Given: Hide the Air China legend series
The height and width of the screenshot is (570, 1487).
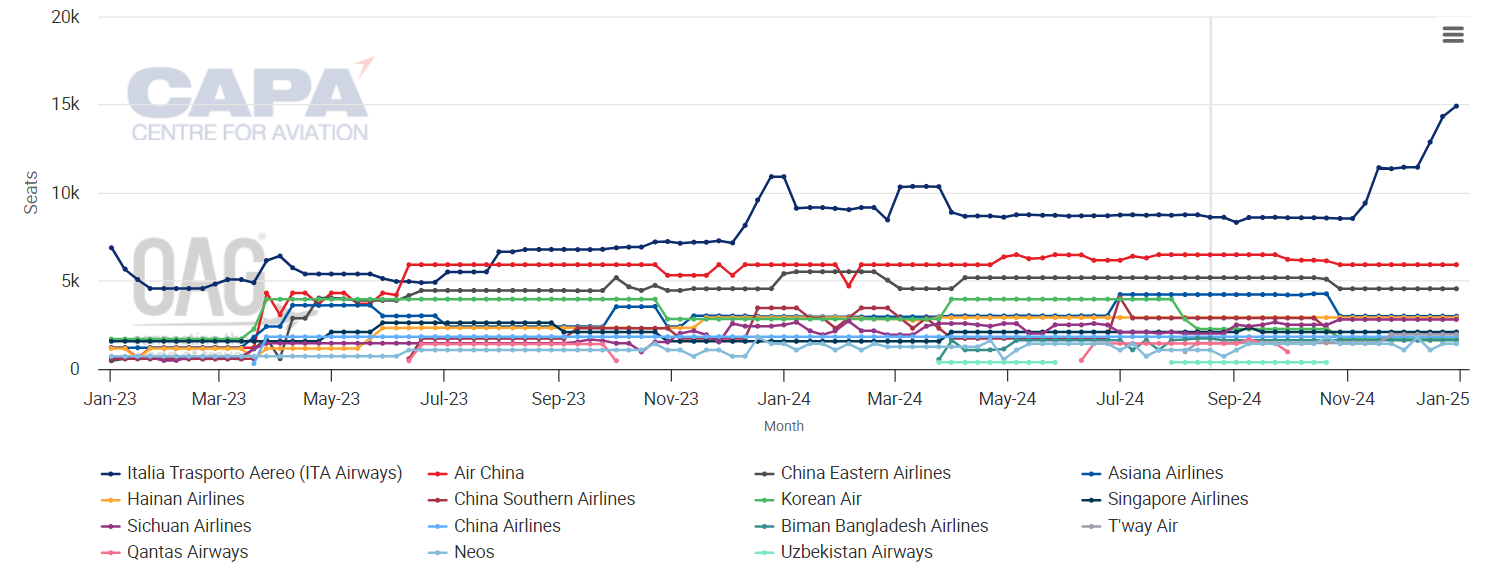Looking at the screenshot, I should point(488,473).
